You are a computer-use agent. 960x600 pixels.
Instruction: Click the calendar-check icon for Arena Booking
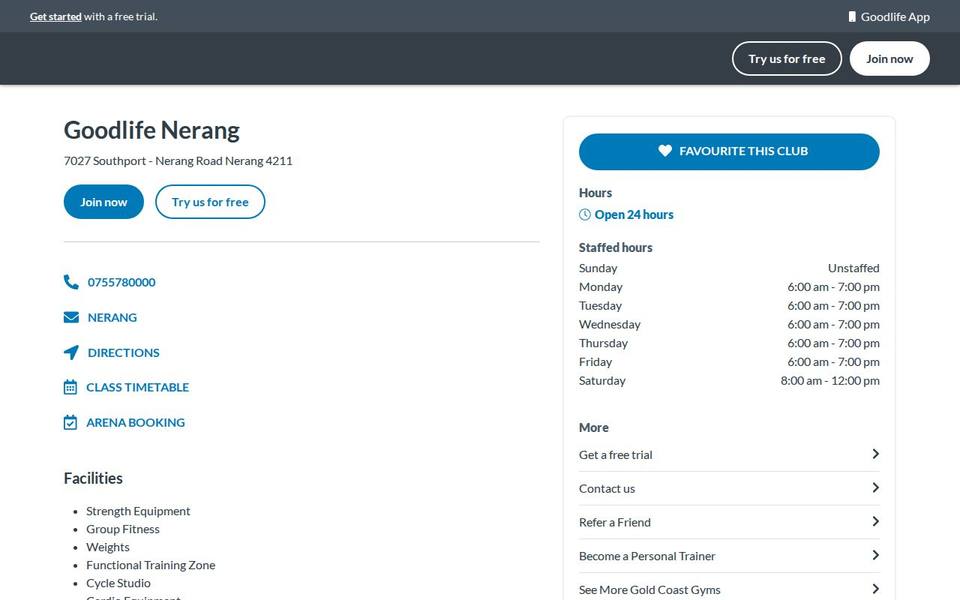[x=70, y=422]
